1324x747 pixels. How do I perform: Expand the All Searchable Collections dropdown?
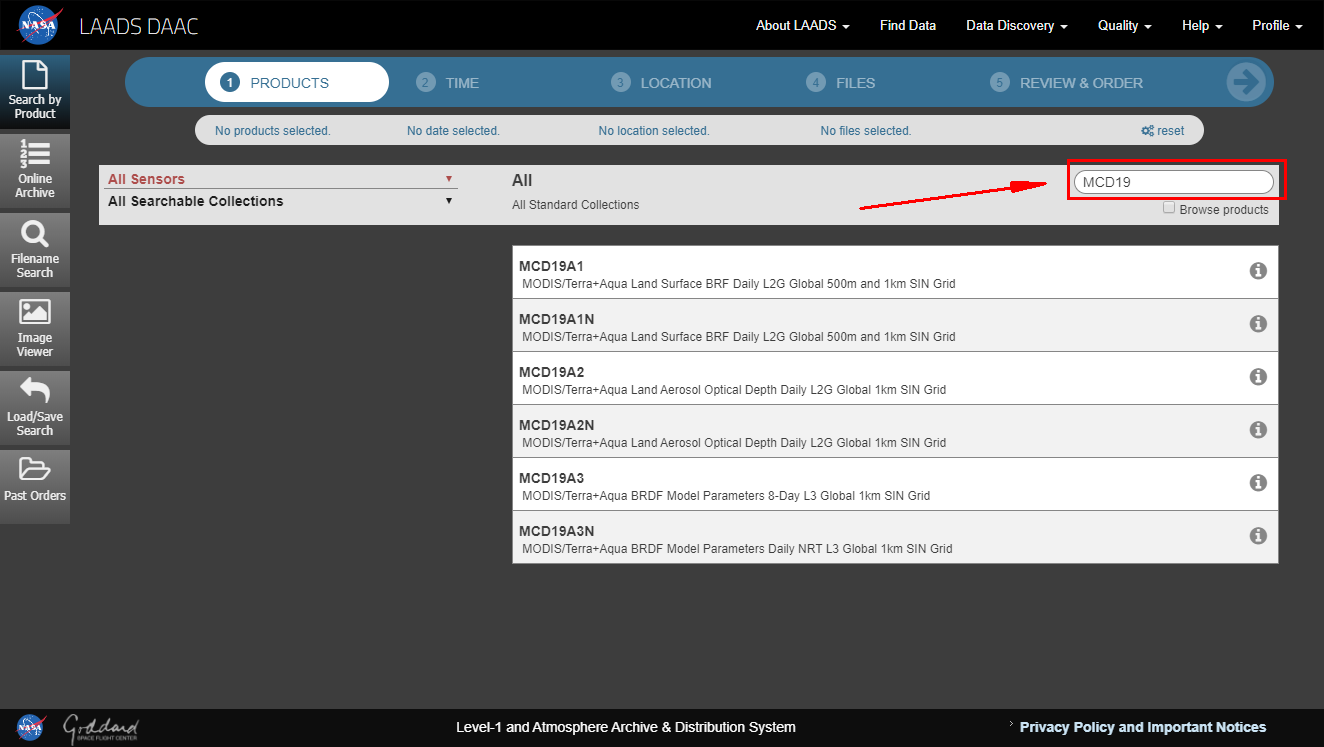click(281, 201)
